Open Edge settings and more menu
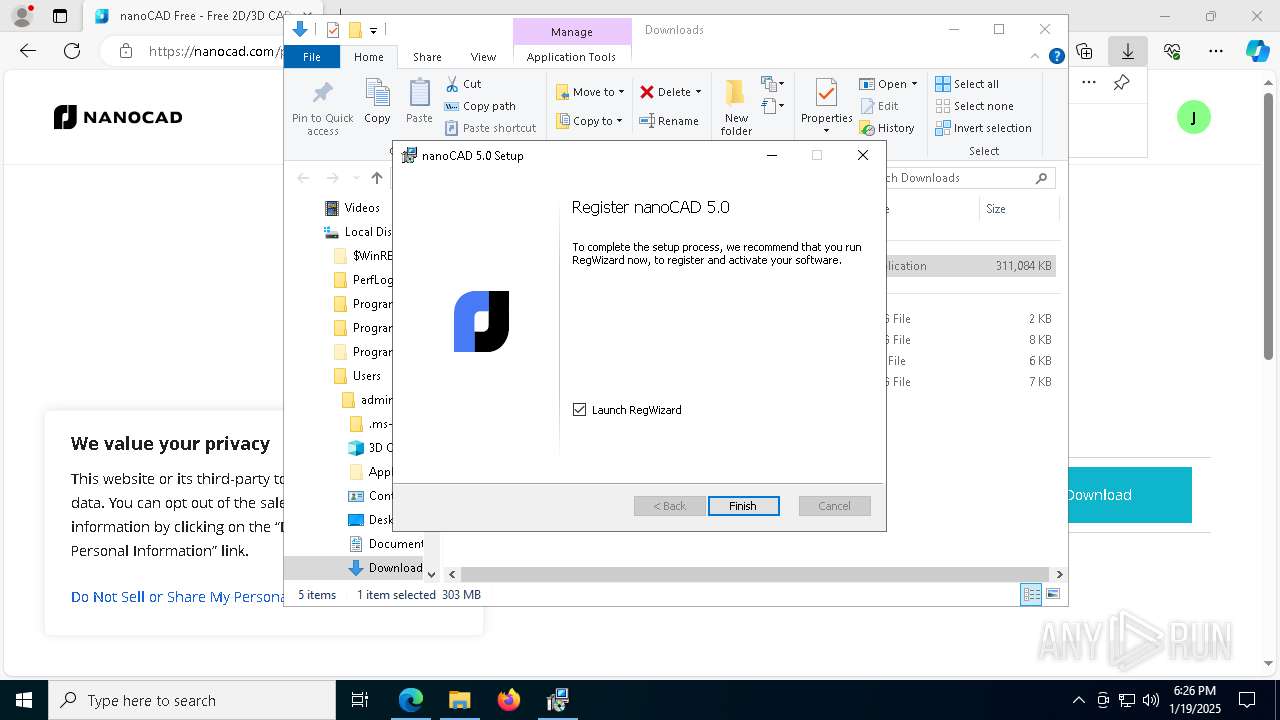Screen dimensions: 1280x720 click(1215, 51)
